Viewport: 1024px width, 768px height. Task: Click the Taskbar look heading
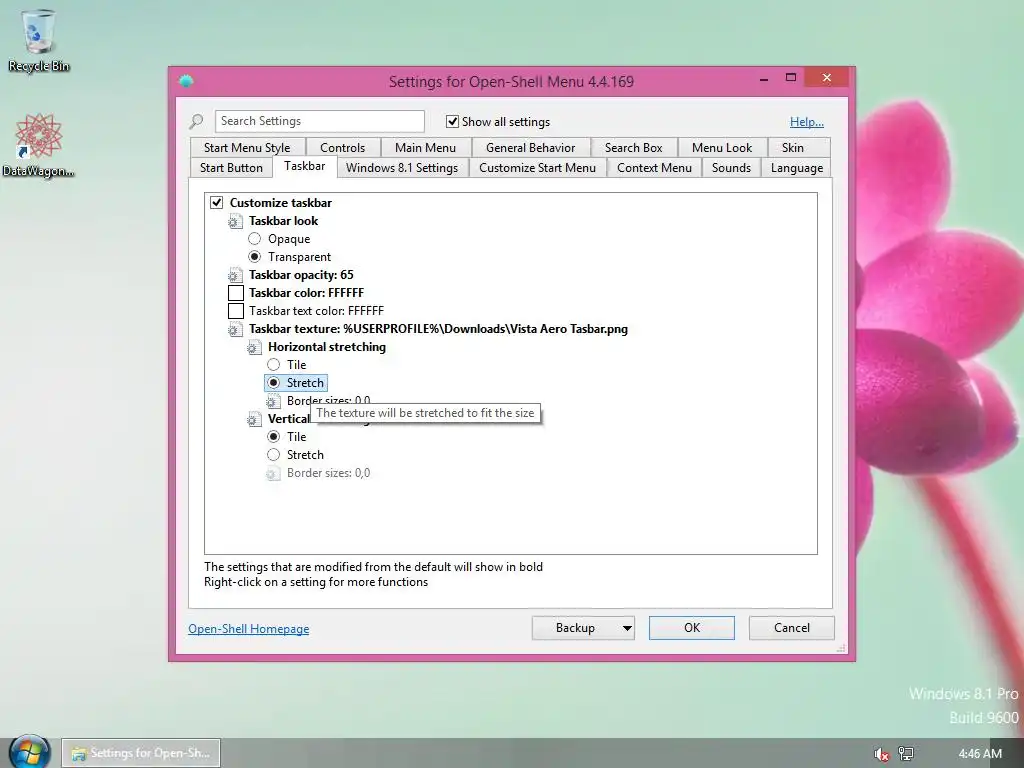point(283,221)
